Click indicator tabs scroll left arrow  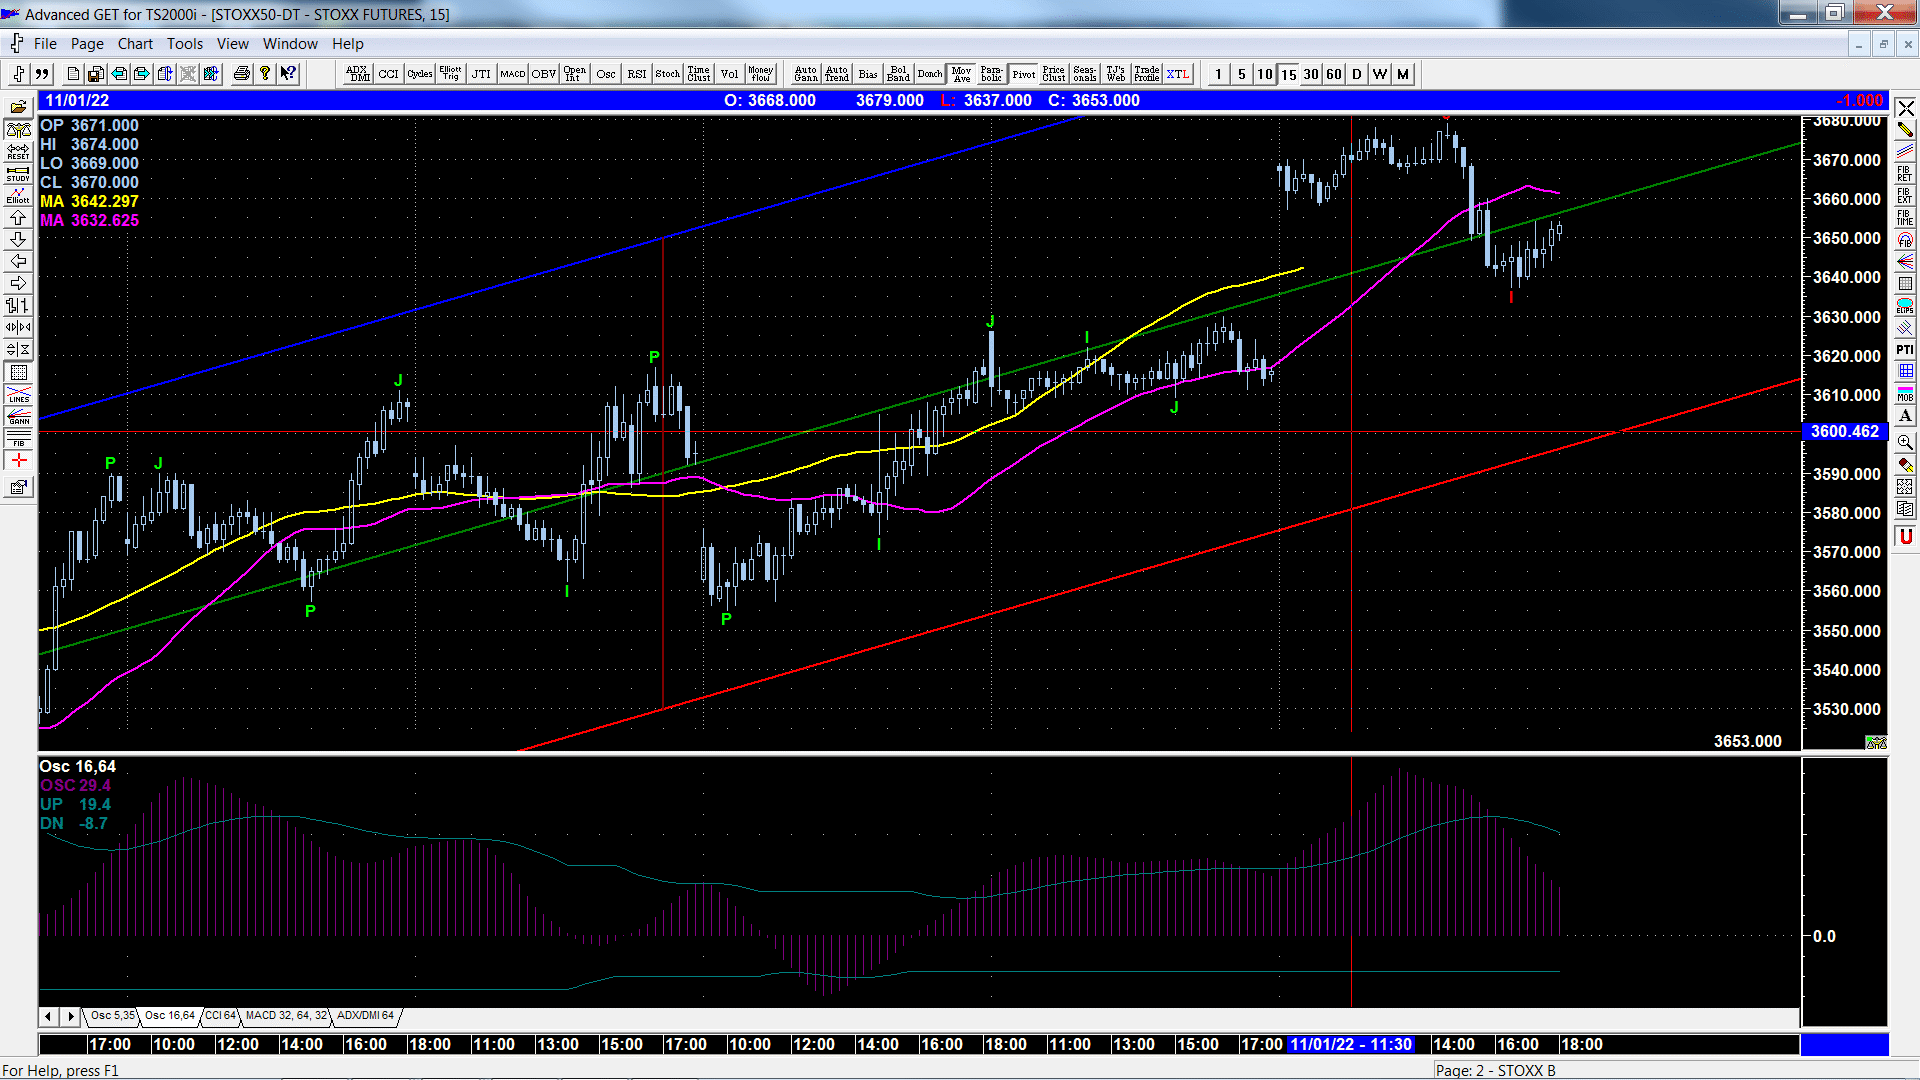tap(48, 1016)
